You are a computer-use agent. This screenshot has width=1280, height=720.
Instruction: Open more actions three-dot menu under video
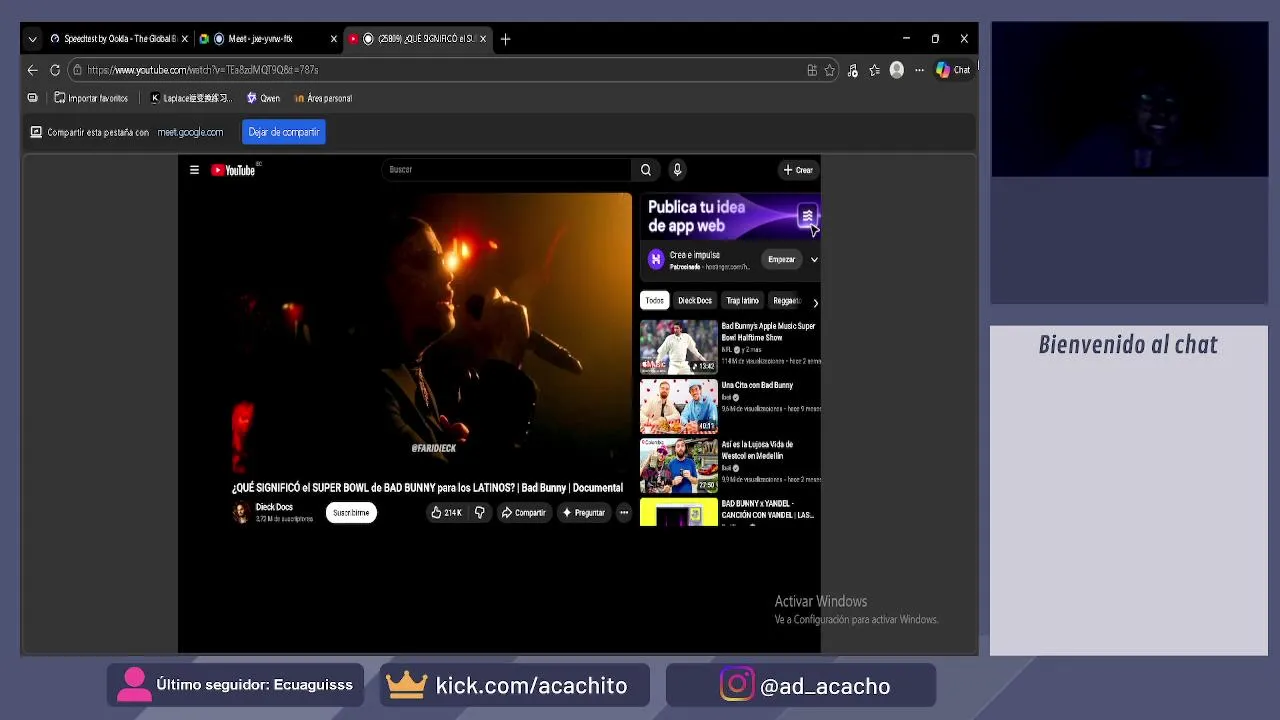coord(624,513)
